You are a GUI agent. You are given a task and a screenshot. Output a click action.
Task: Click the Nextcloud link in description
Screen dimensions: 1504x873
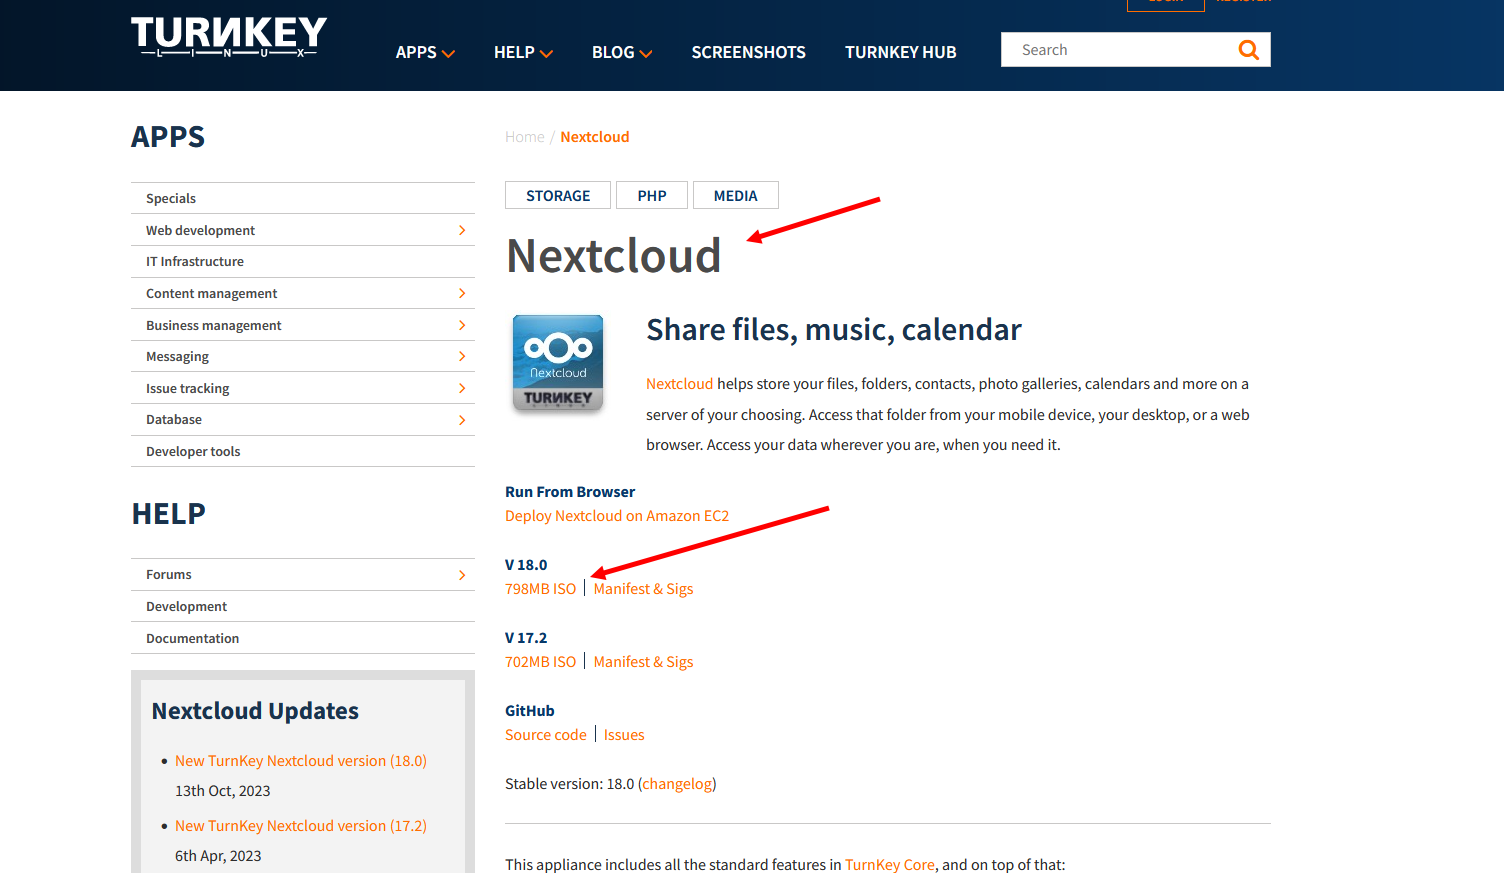click(679, 384)
